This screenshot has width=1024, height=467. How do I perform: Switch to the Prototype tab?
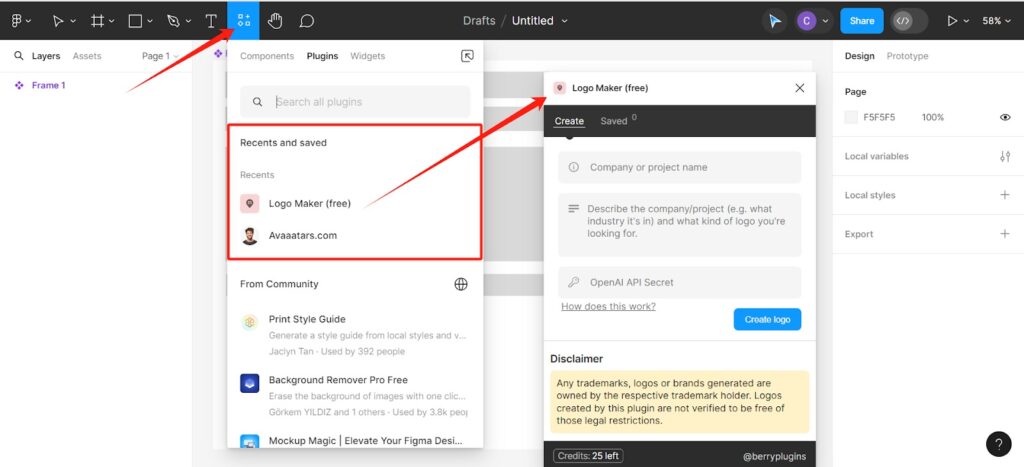(907, 56)
